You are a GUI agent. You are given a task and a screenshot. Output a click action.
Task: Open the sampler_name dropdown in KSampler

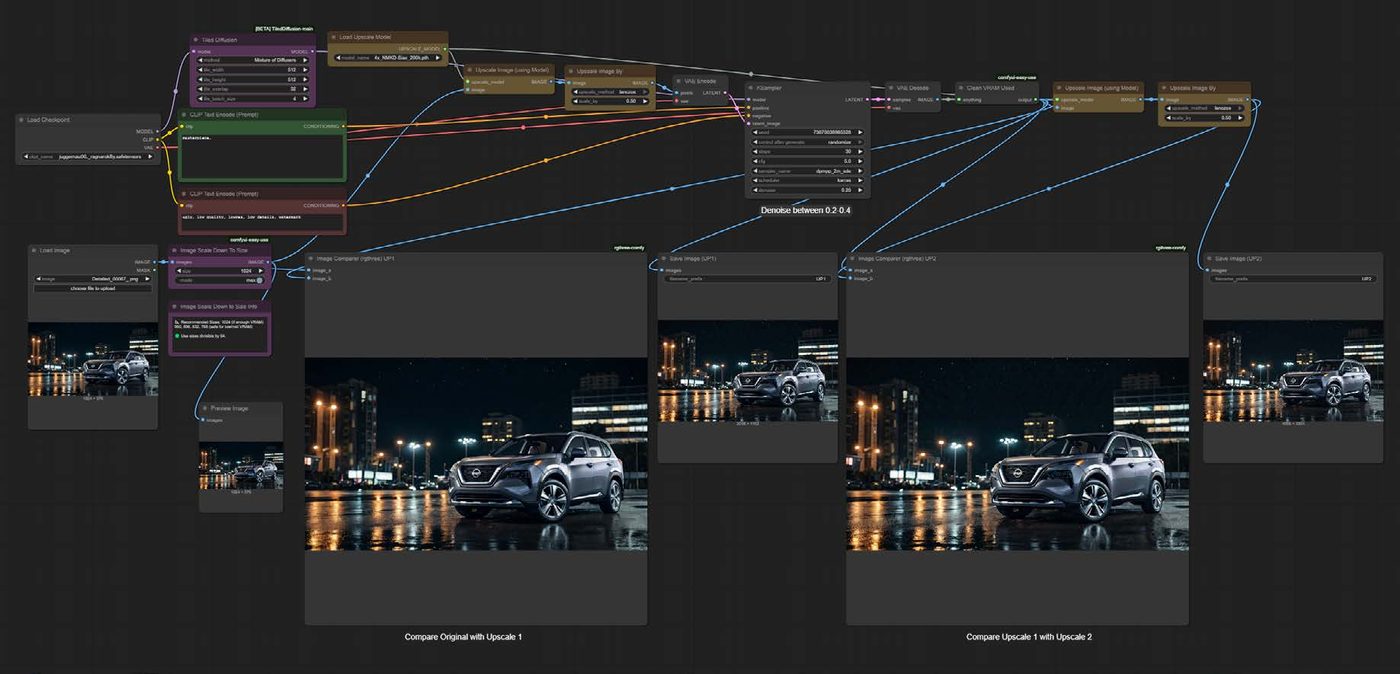pos(808,171)
